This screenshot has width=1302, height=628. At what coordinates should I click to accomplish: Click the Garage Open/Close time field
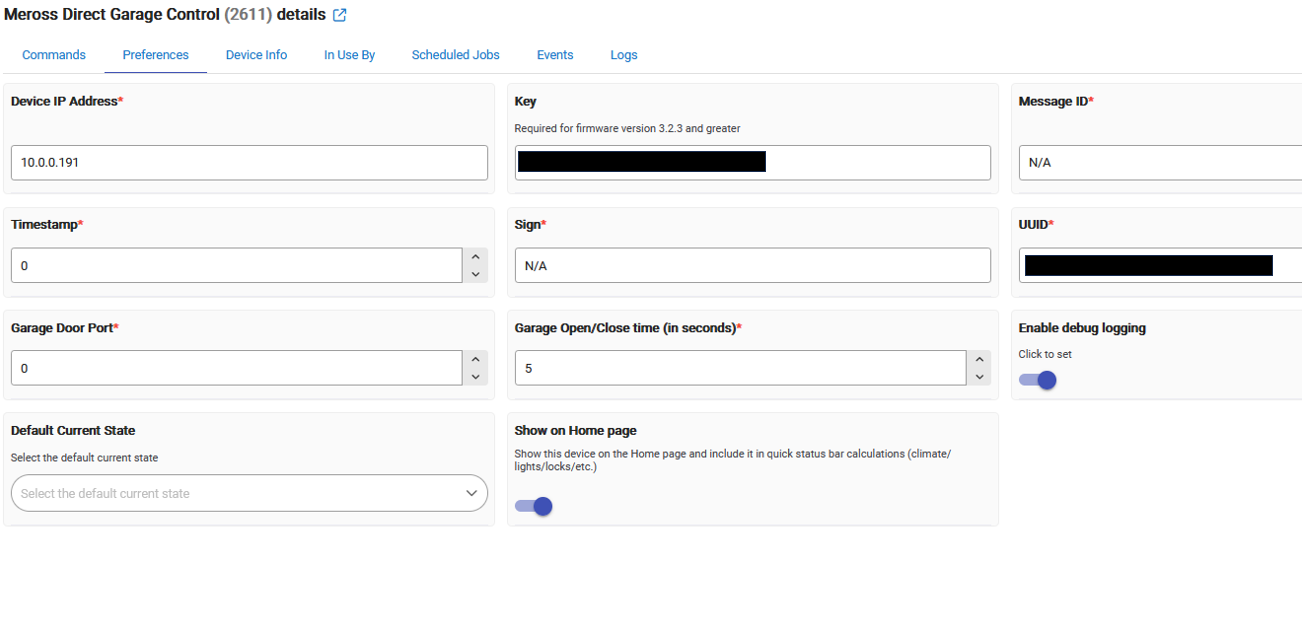(741, 368)
